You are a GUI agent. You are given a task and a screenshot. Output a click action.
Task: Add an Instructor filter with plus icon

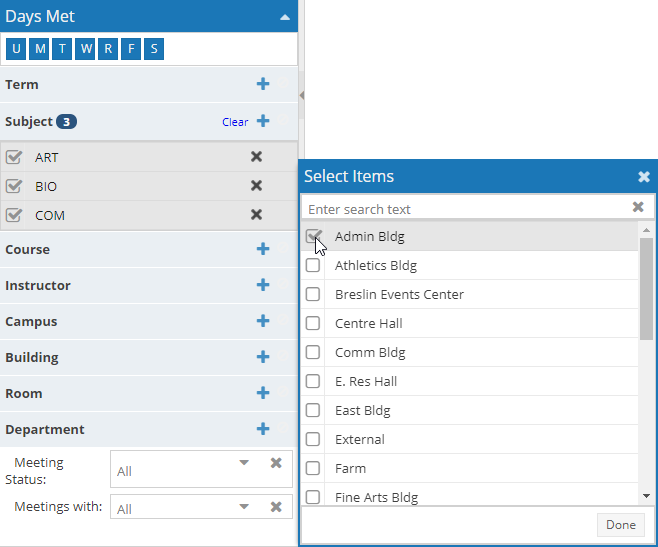[x=263, y=285]
